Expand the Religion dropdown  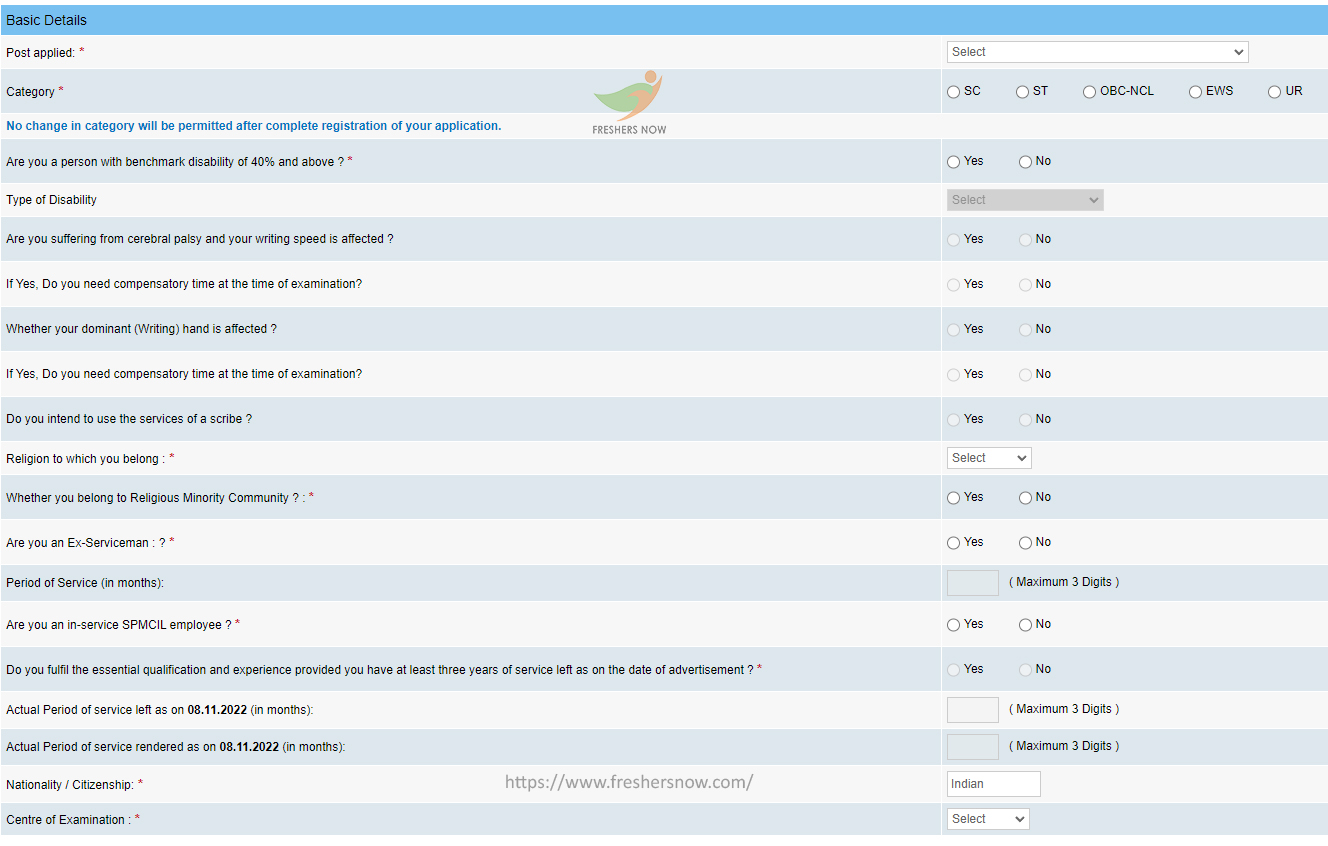coord(989,458)
